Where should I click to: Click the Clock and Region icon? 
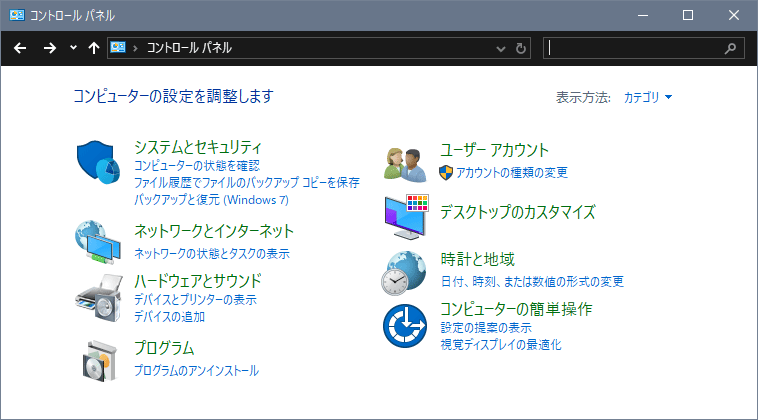click(x=406, y=271)
